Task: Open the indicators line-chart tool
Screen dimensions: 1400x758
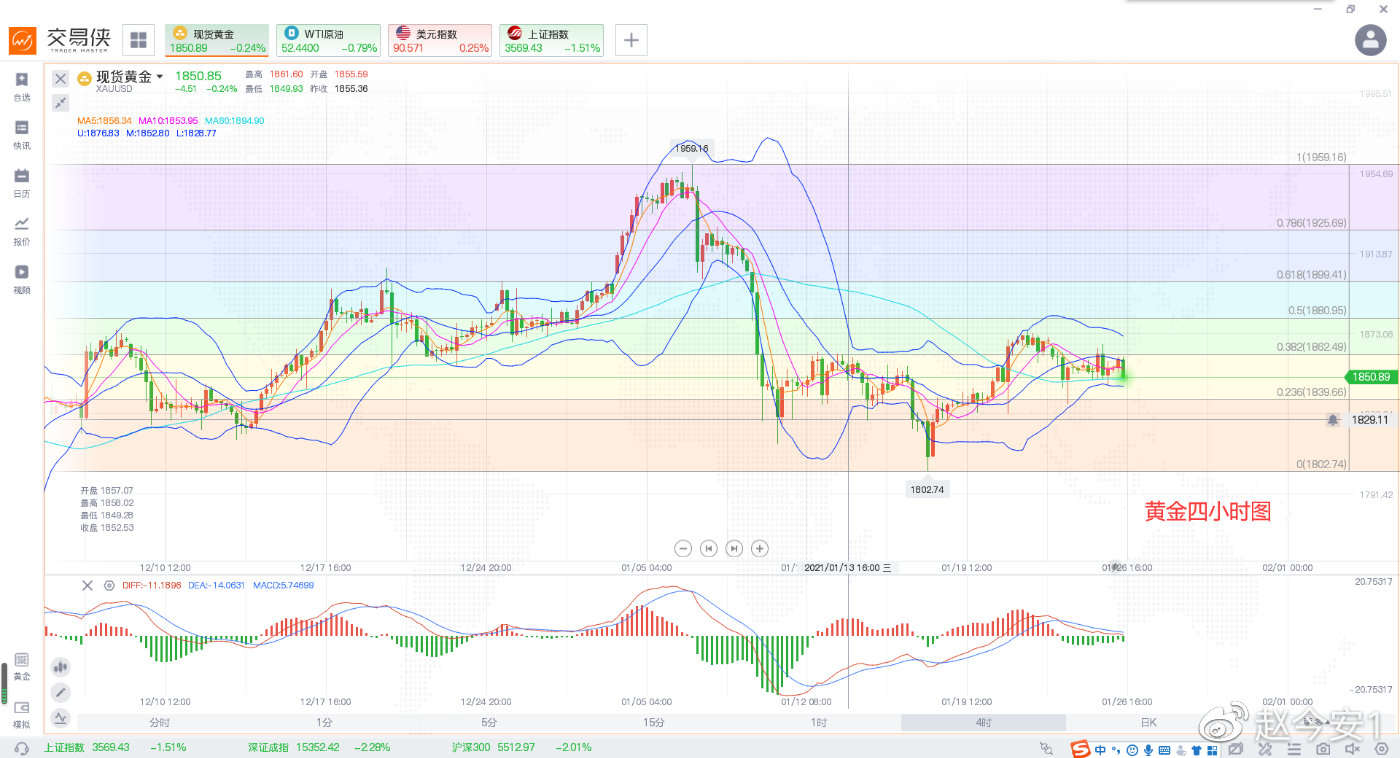Action: coord(60,717)
